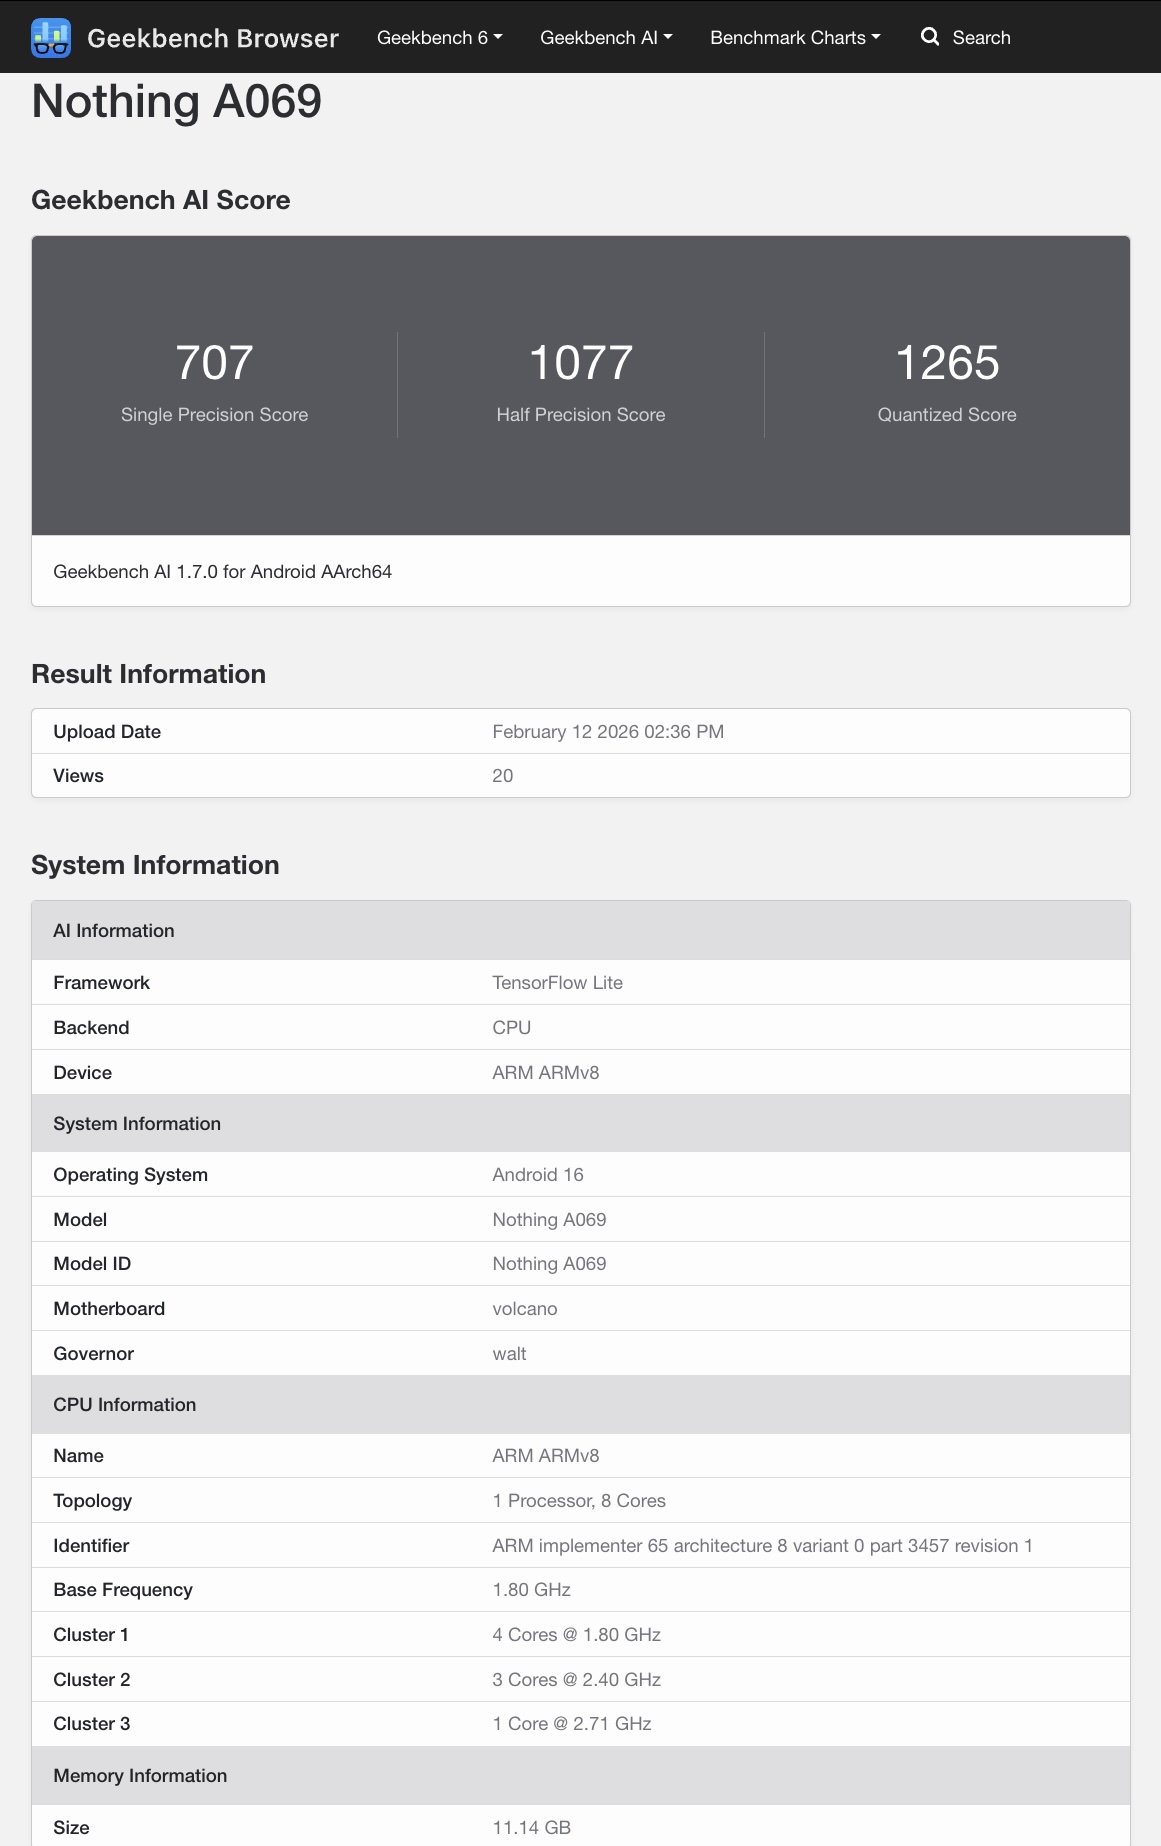The width and height of the screenshot is (1161, 1846).
Task: Click the Identifier row ARM implementer text
Action: pyautogui.click(x=762, y=1545)
